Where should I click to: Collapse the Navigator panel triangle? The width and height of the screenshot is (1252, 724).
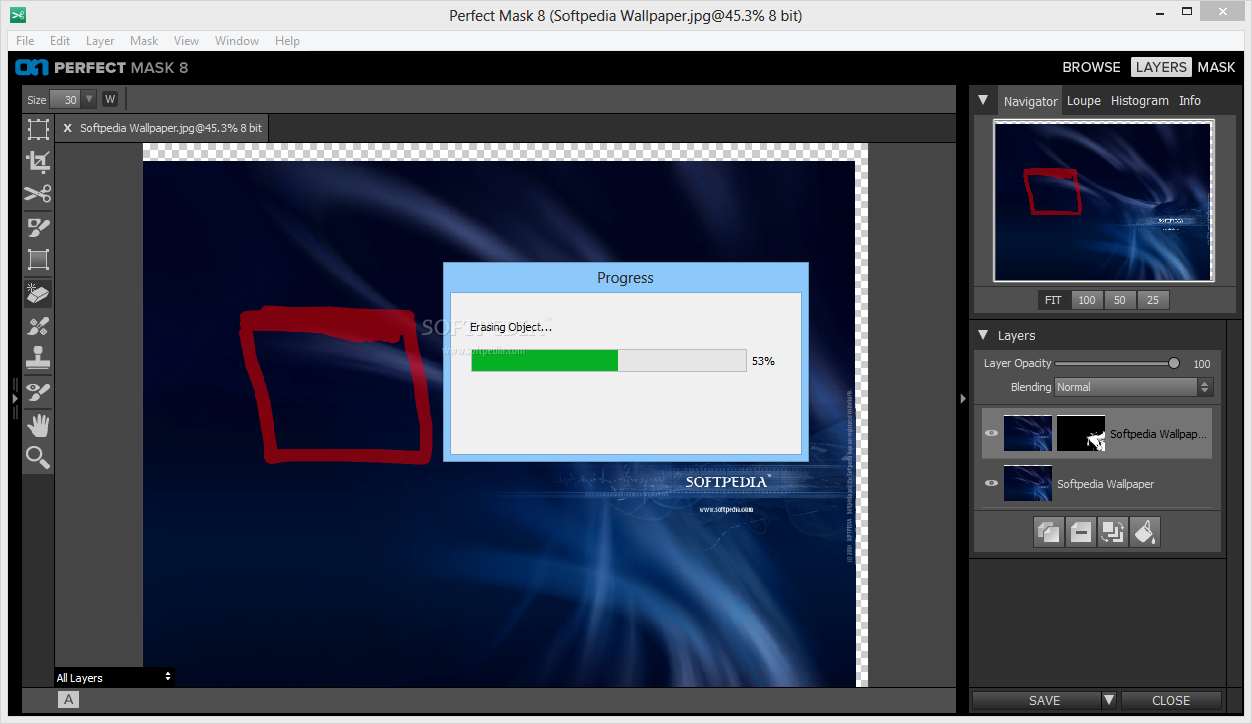pos(983,100)
